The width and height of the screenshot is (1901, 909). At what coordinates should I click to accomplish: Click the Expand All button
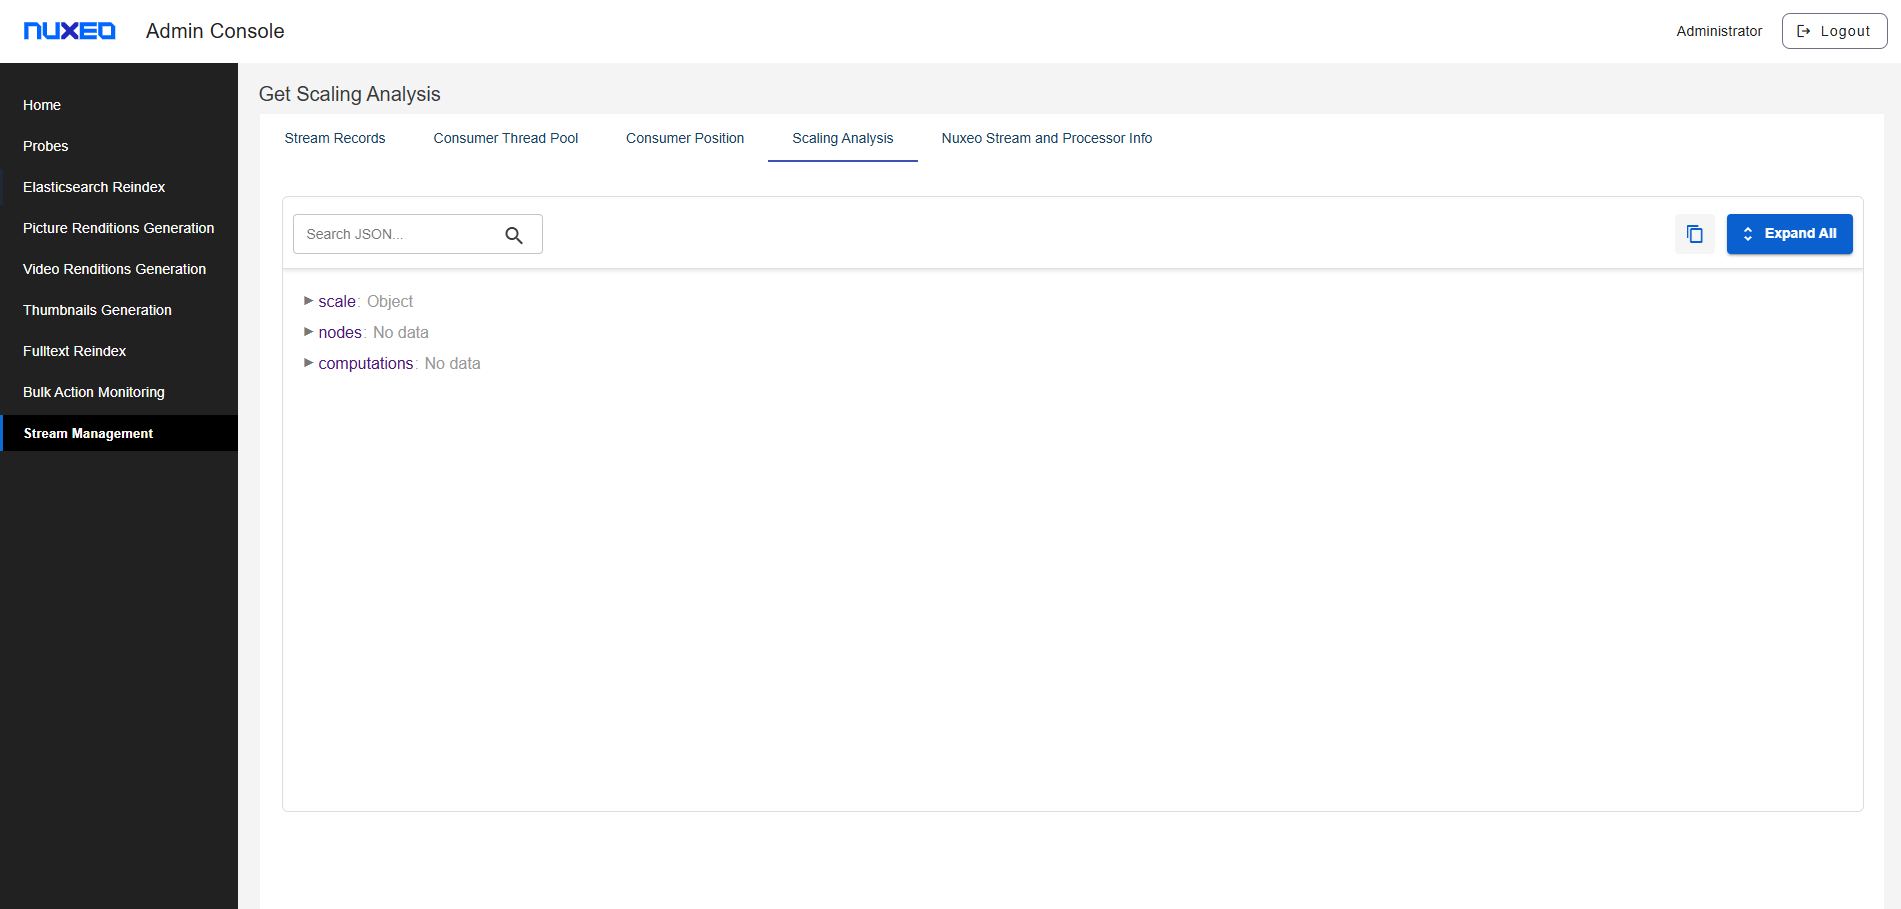tap(1789, 234)
